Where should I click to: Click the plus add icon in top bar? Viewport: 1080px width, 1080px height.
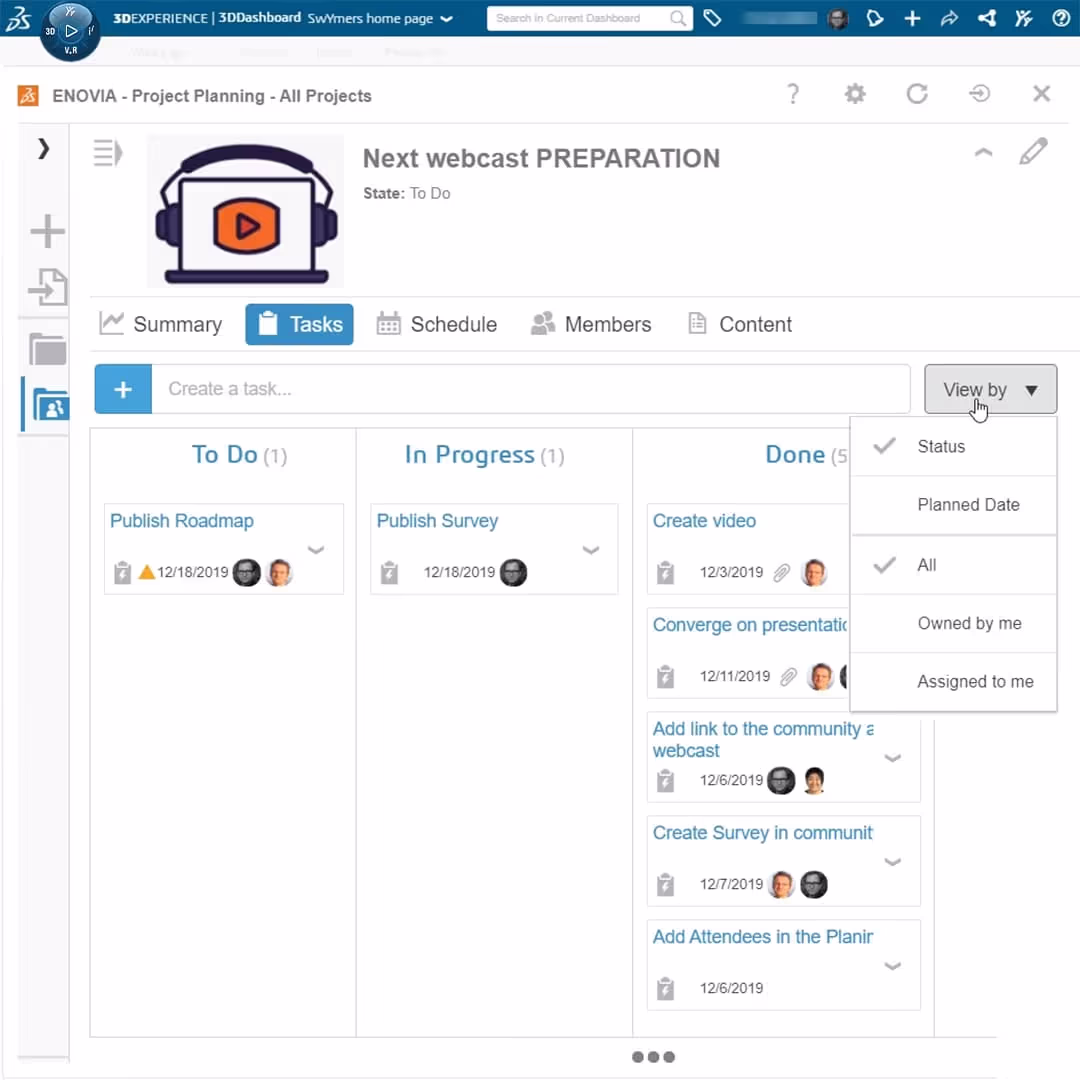(x=912, y=19)
